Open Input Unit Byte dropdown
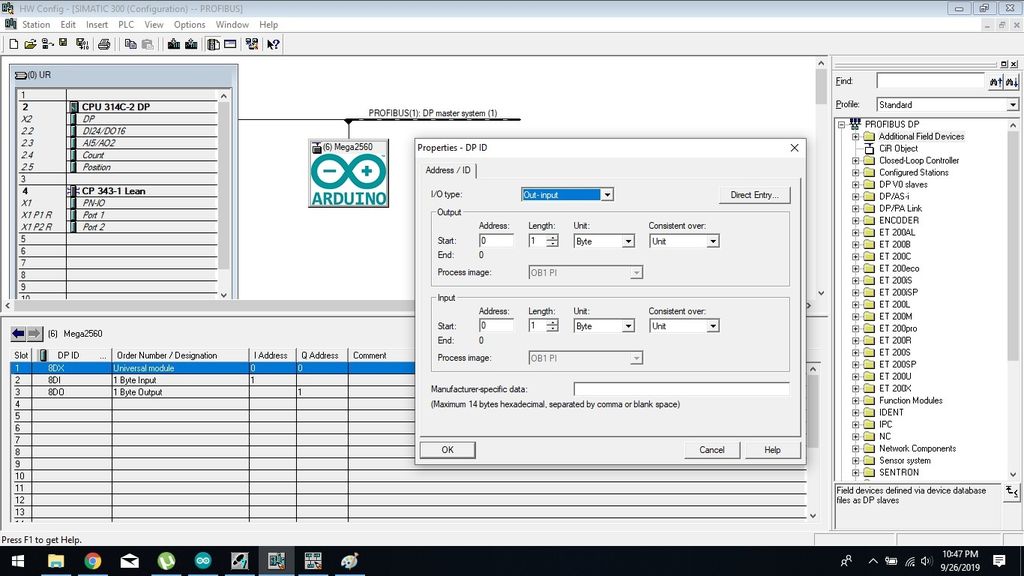Viewport: 1024px width, 576px height. coord(628,326)
